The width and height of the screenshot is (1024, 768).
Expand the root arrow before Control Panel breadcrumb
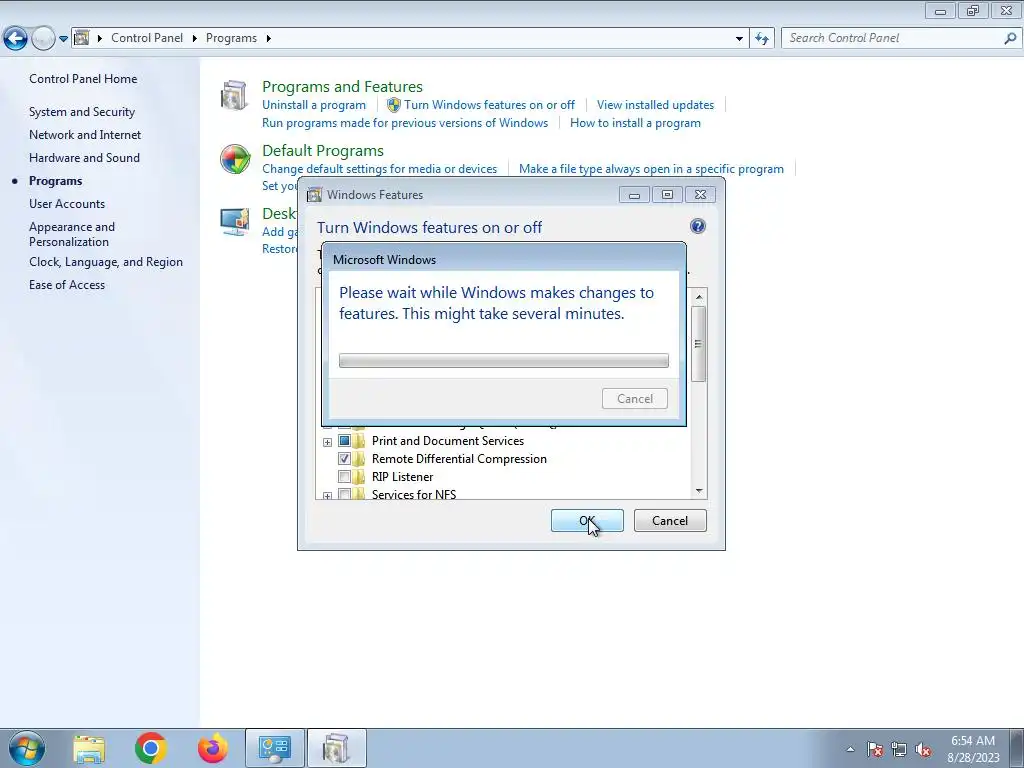click(x=100, y=39)
